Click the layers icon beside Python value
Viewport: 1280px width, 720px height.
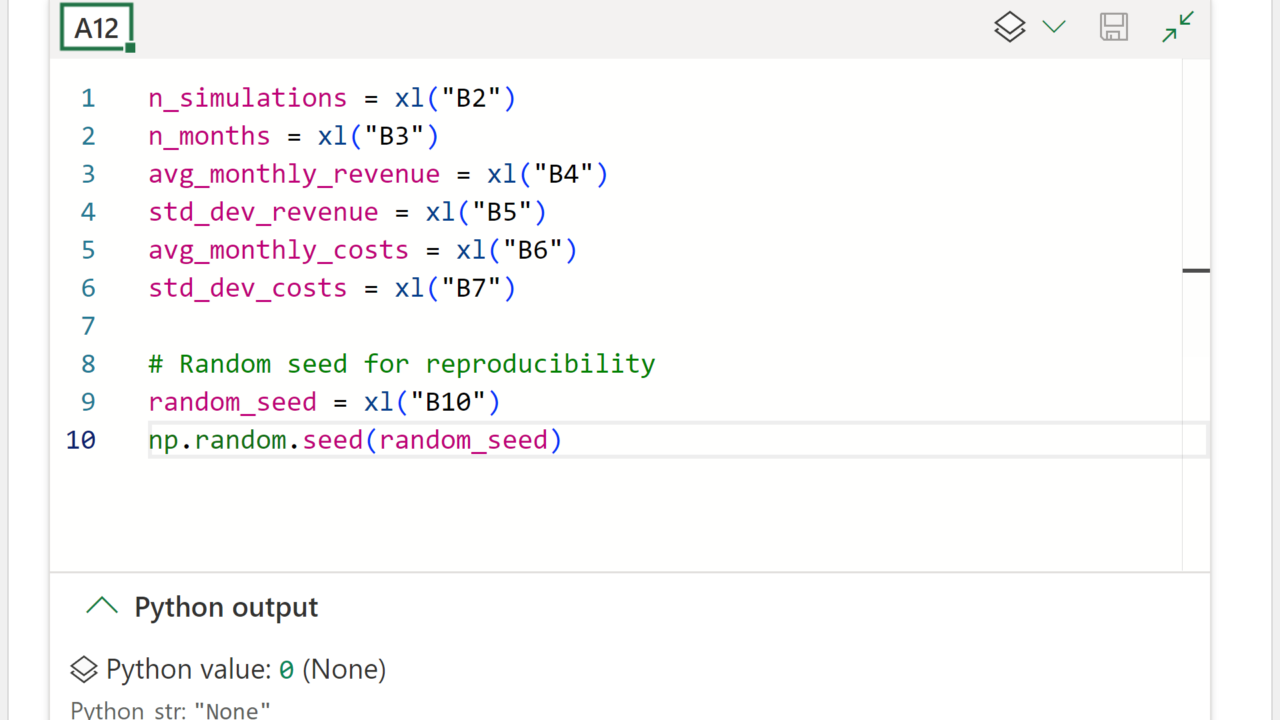pos(84,669)
